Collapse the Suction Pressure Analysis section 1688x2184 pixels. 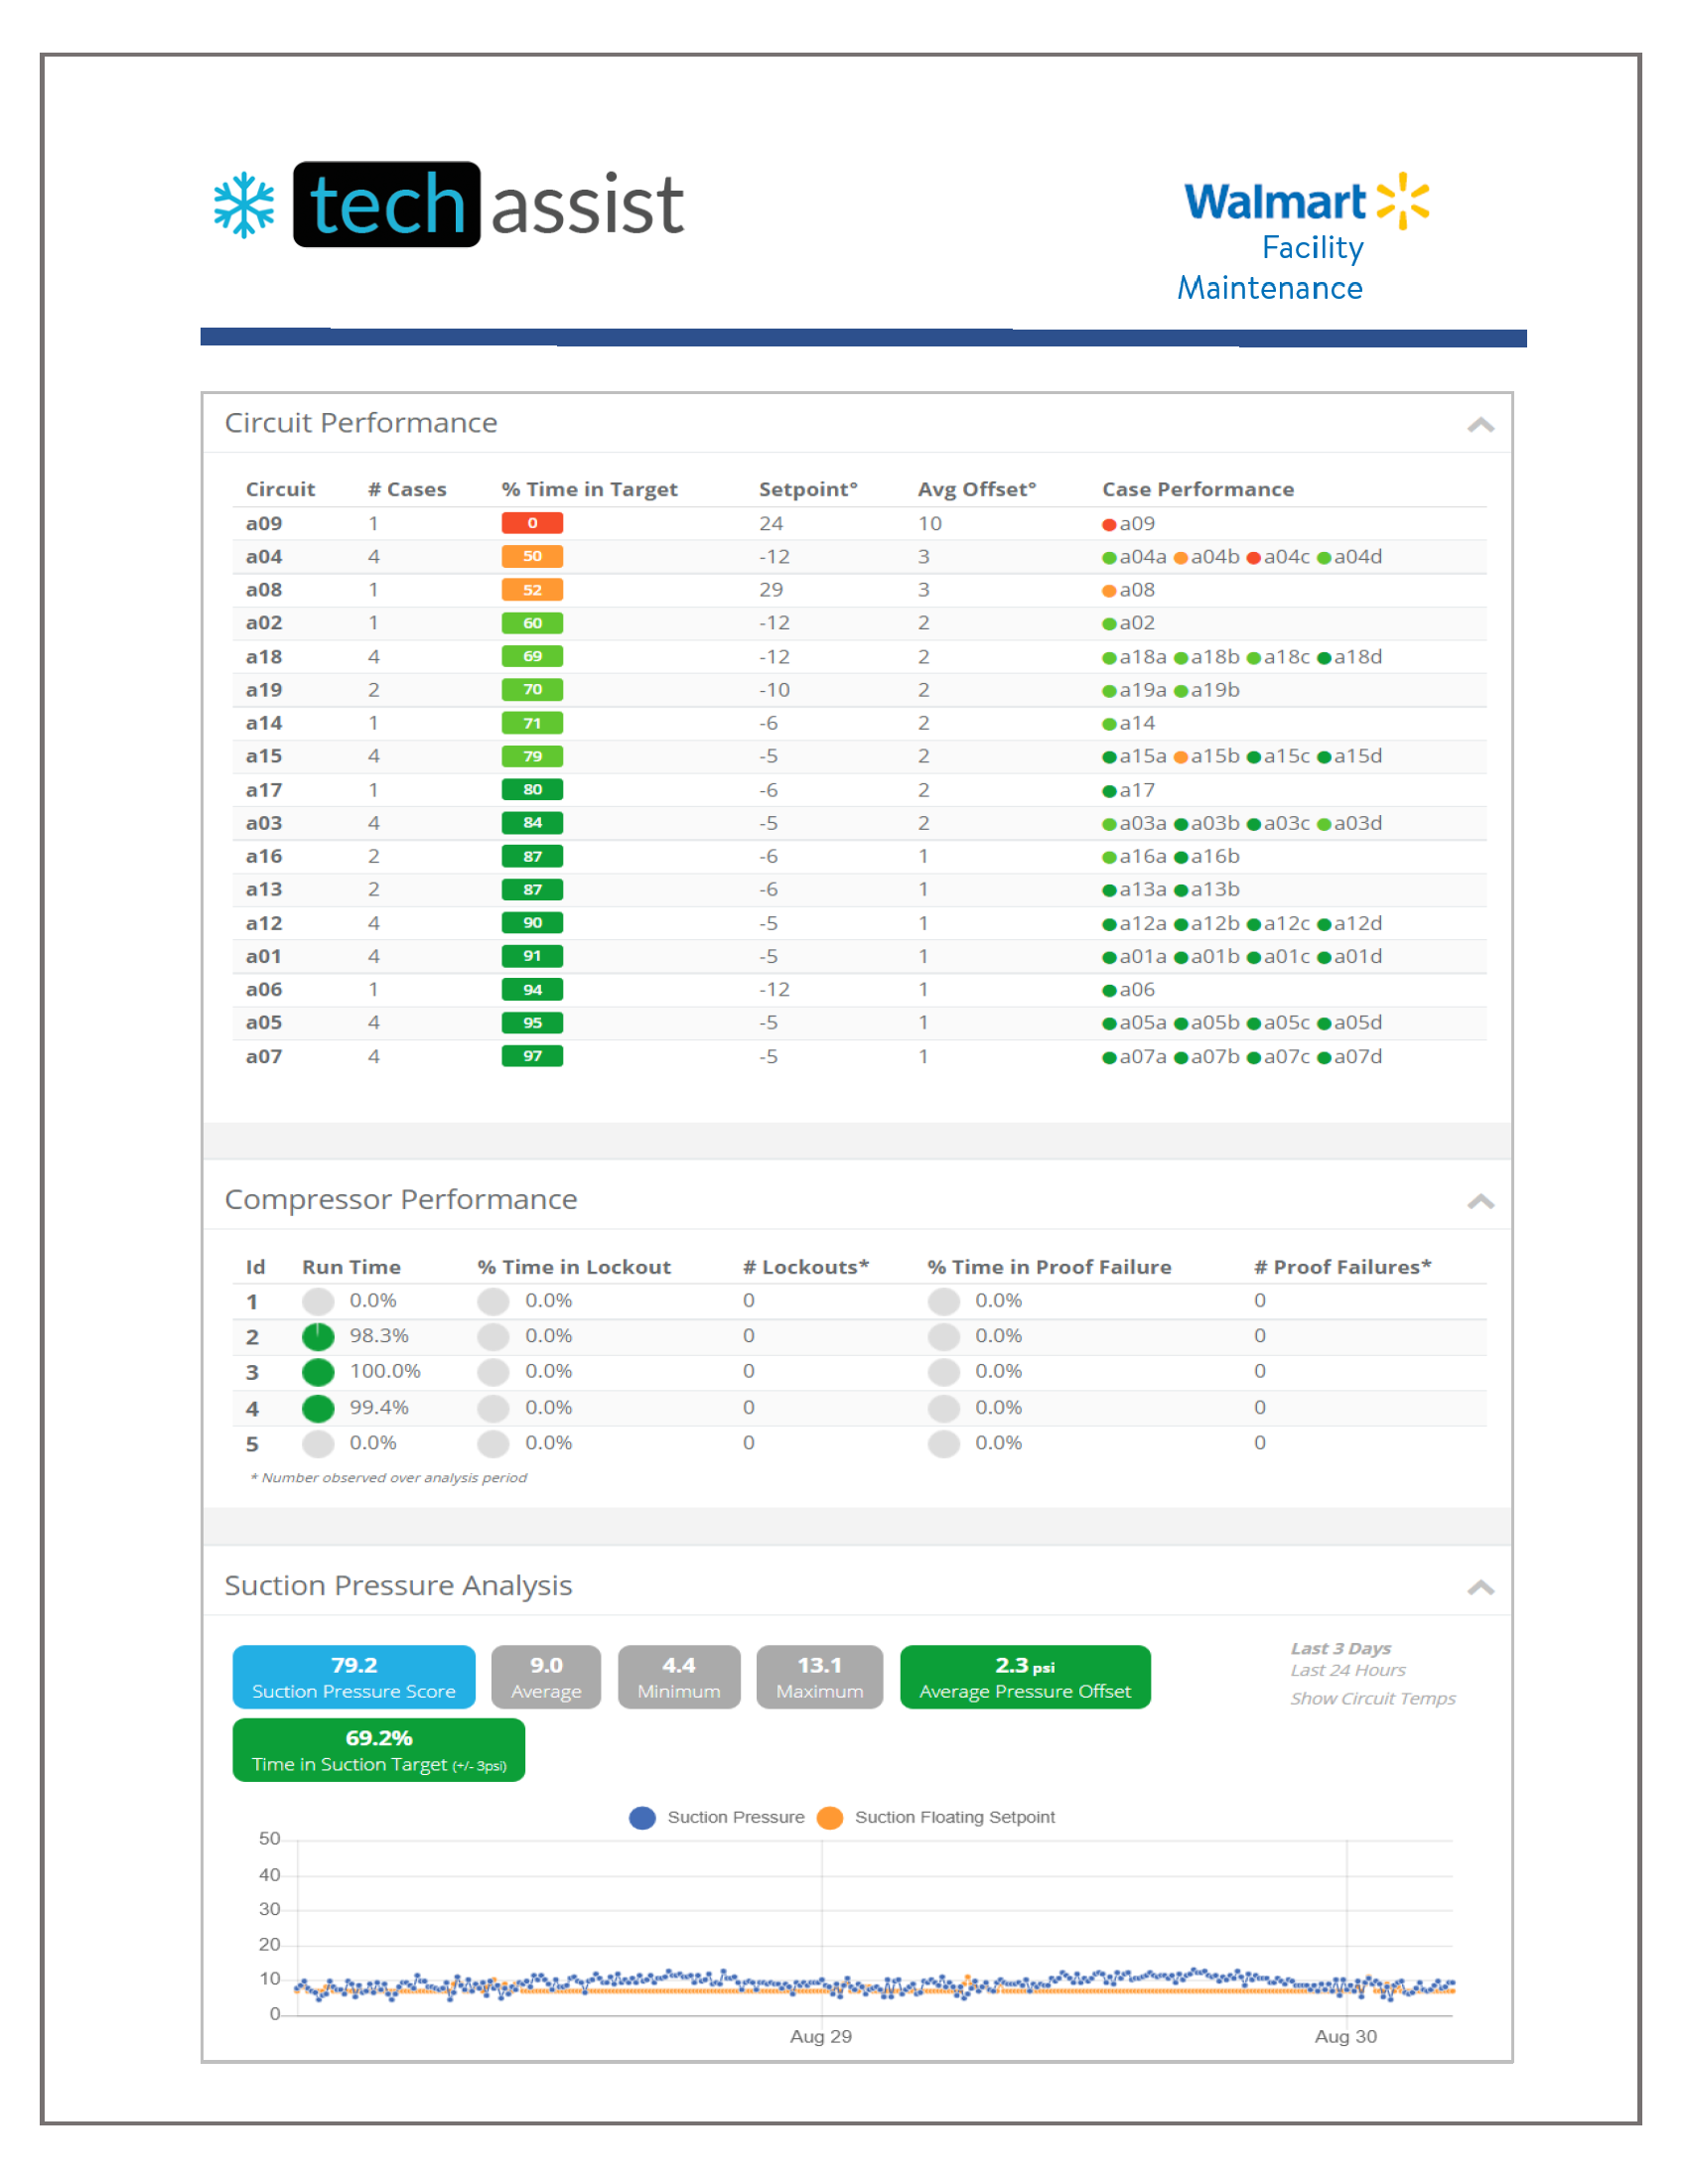pyautogui.click(x=1481, y=1586)
